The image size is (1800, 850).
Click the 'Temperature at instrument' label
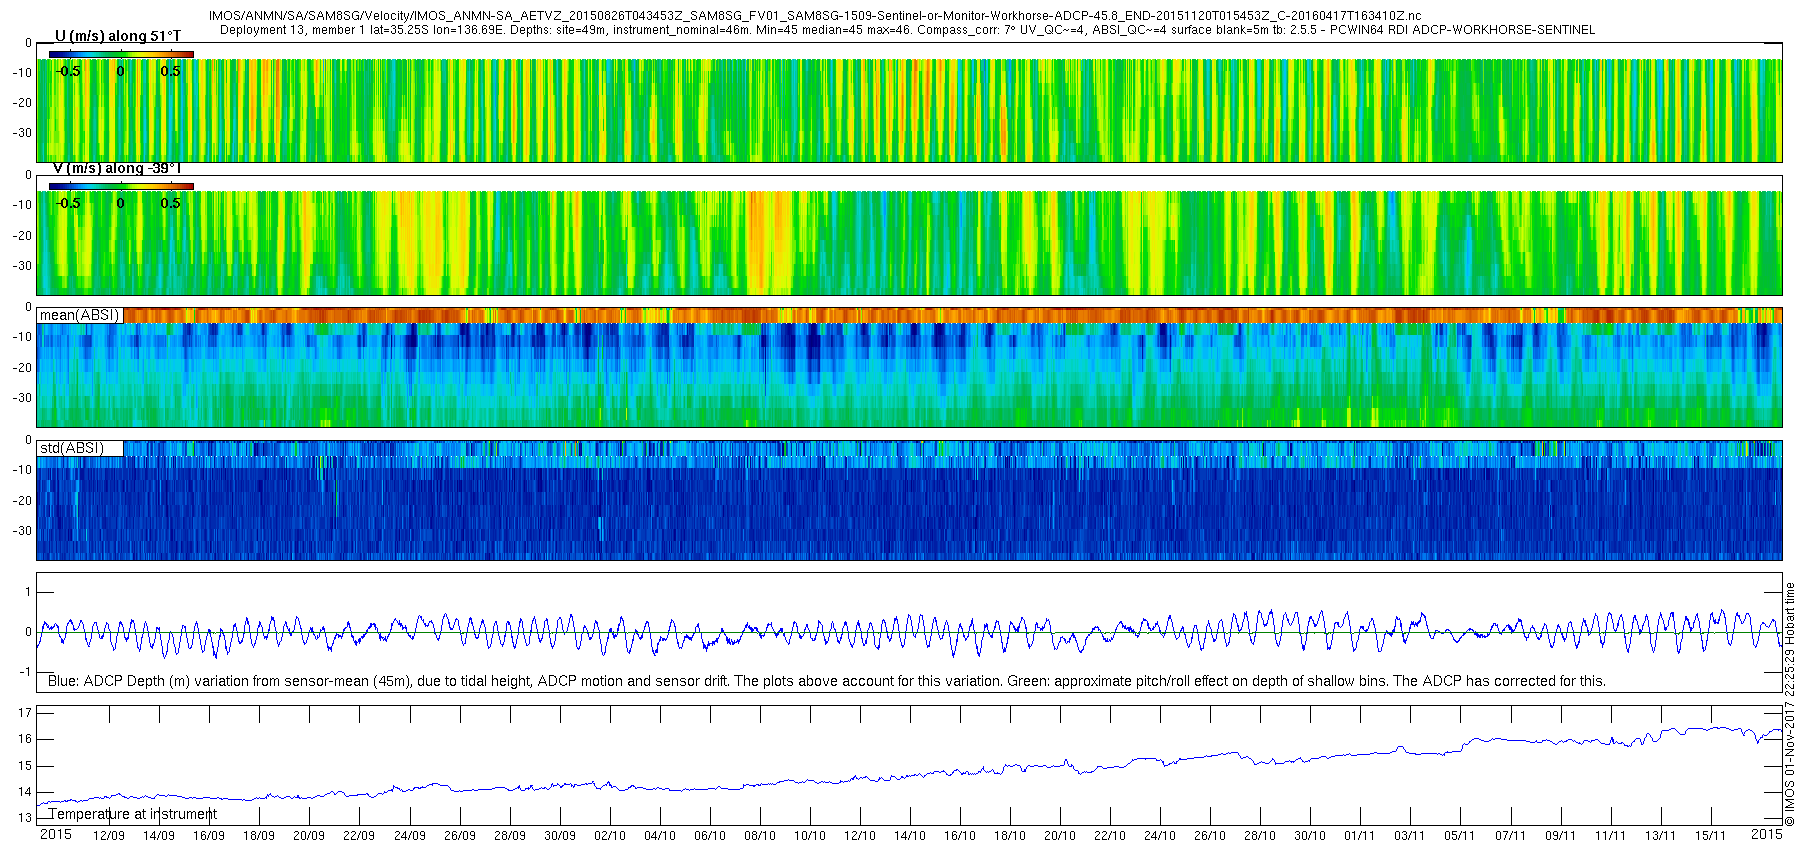(133, 814)
